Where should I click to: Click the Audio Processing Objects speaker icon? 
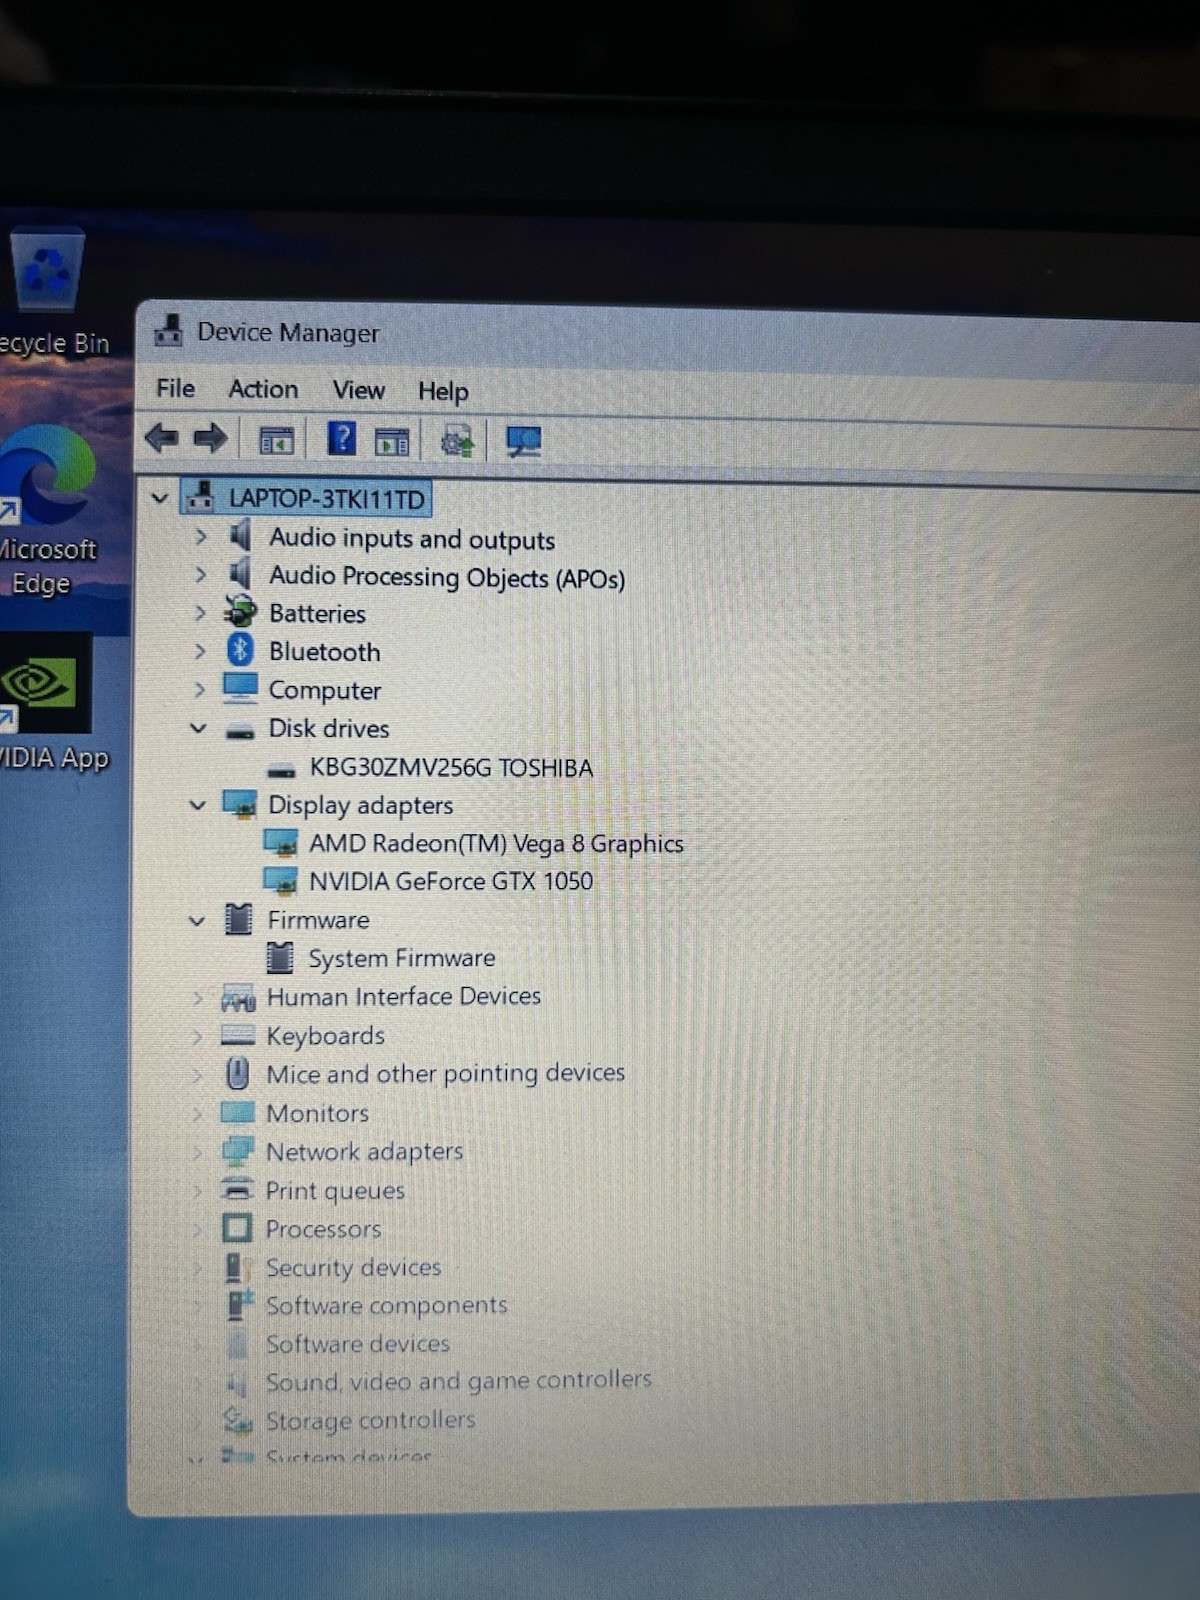[x=240, y=574]
